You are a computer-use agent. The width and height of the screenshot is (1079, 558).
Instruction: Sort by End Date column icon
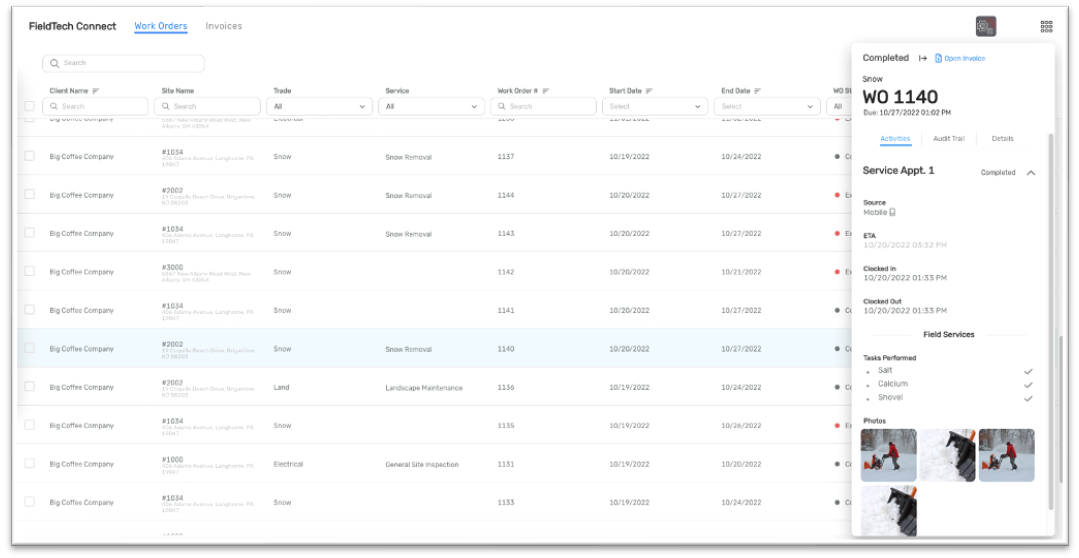click(758, 91)
